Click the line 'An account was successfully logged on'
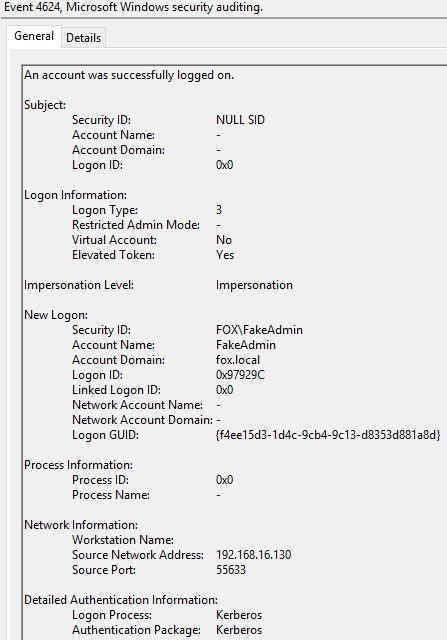 129,75
